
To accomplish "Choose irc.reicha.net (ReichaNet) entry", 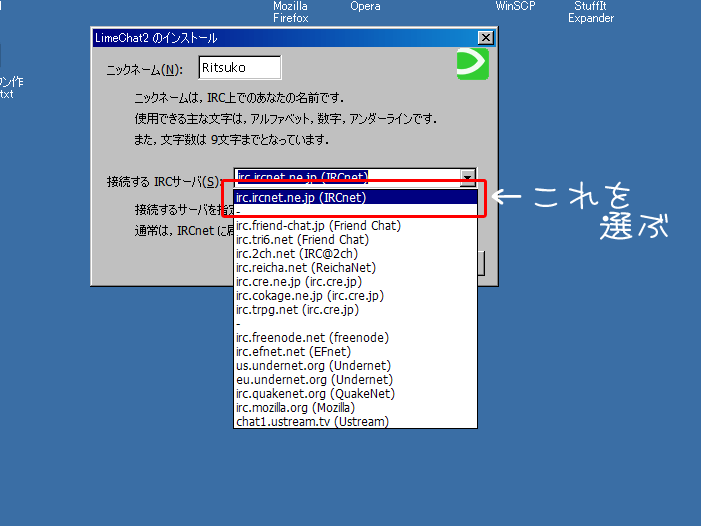I will click(x=355, y=268).
